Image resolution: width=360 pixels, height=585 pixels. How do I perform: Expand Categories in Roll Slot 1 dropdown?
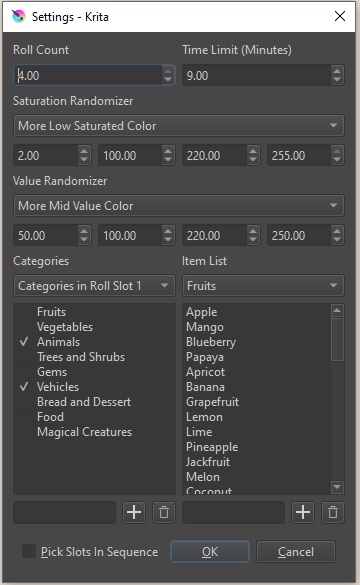click(94, 286)
